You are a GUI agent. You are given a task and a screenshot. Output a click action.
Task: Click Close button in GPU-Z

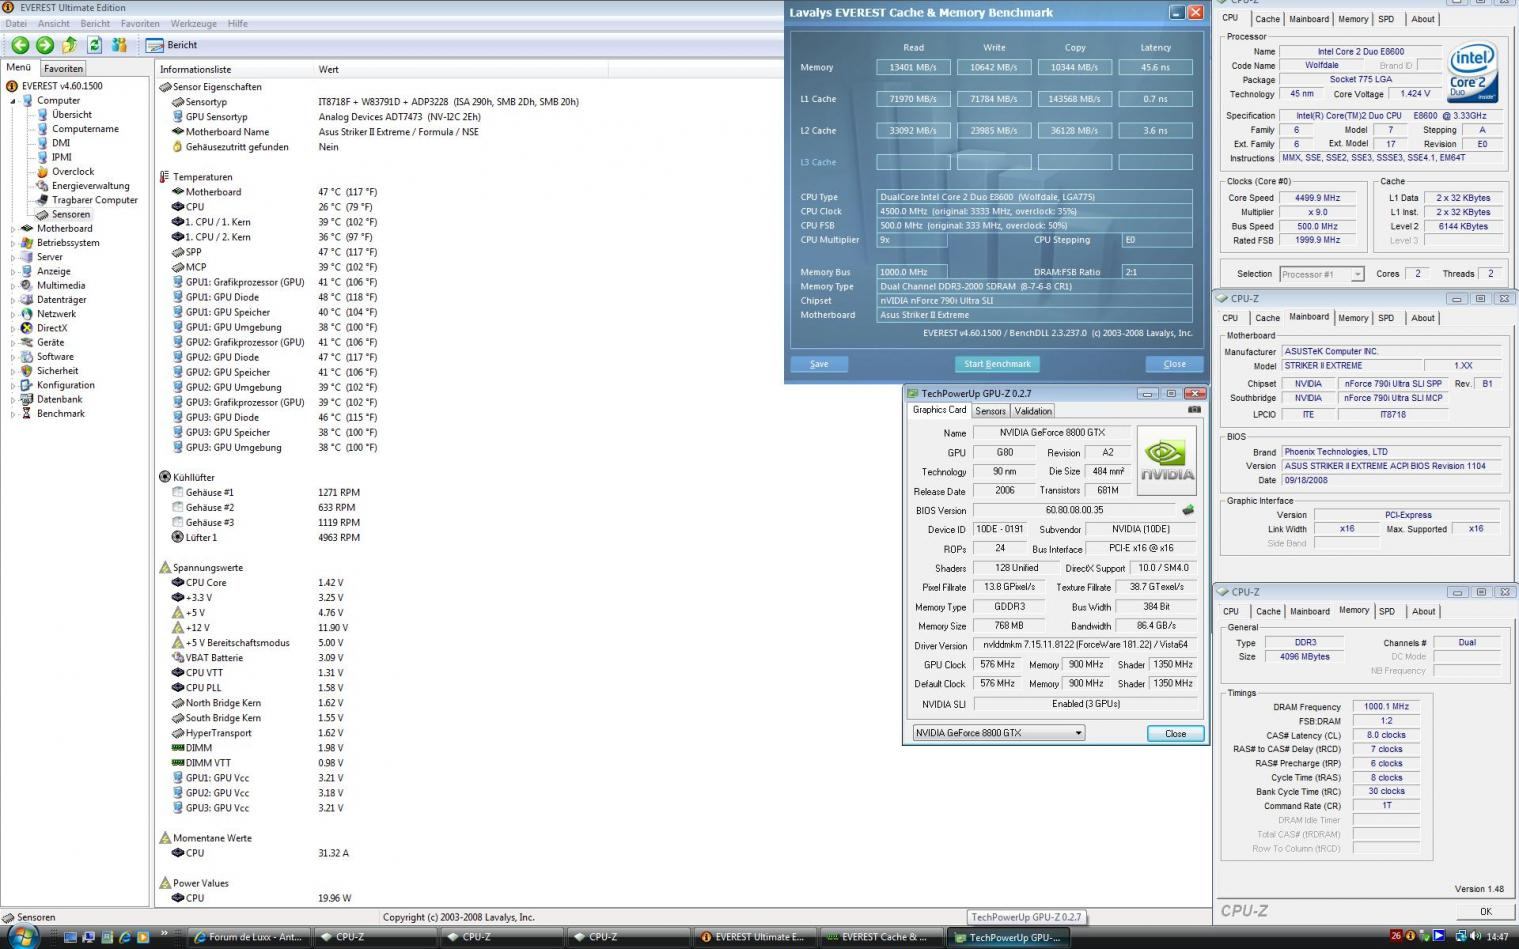coord(1175,733)
